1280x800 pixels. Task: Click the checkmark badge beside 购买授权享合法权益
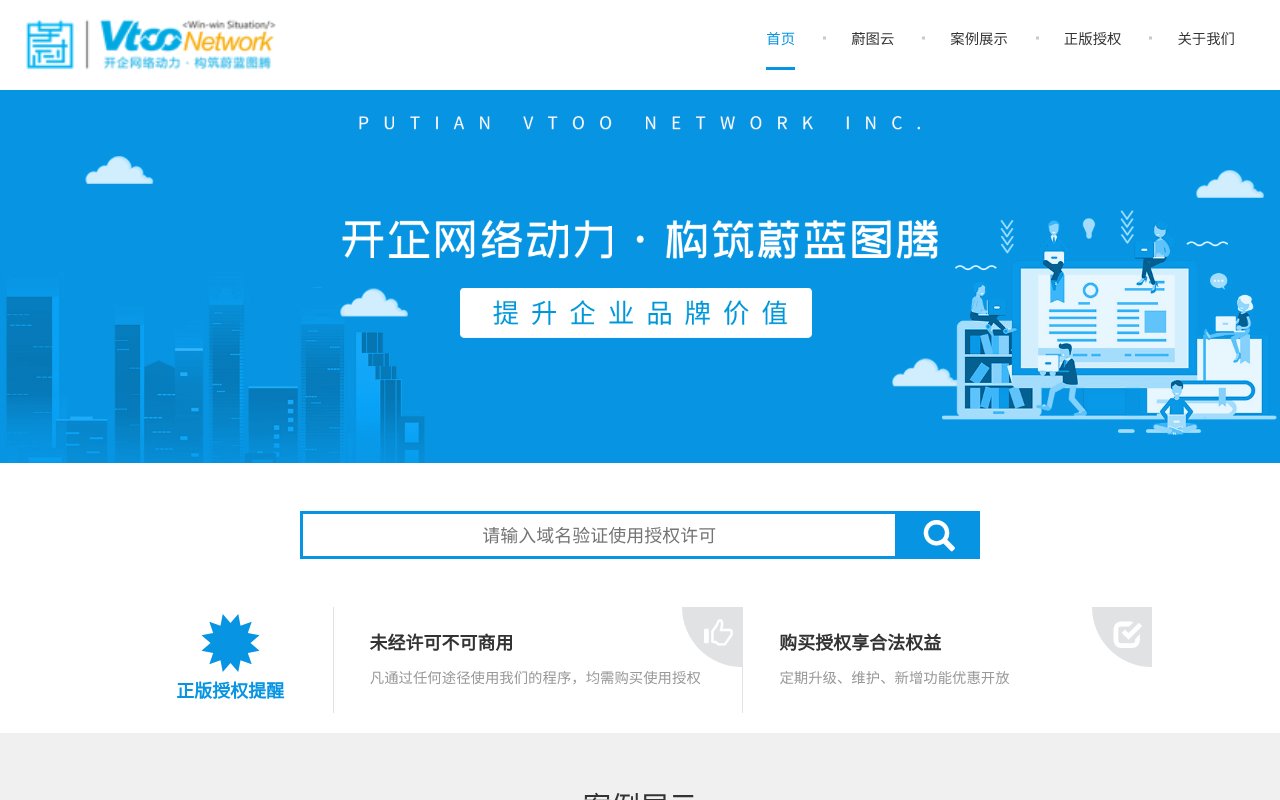pyautogui.click(x=1126, y=634)
